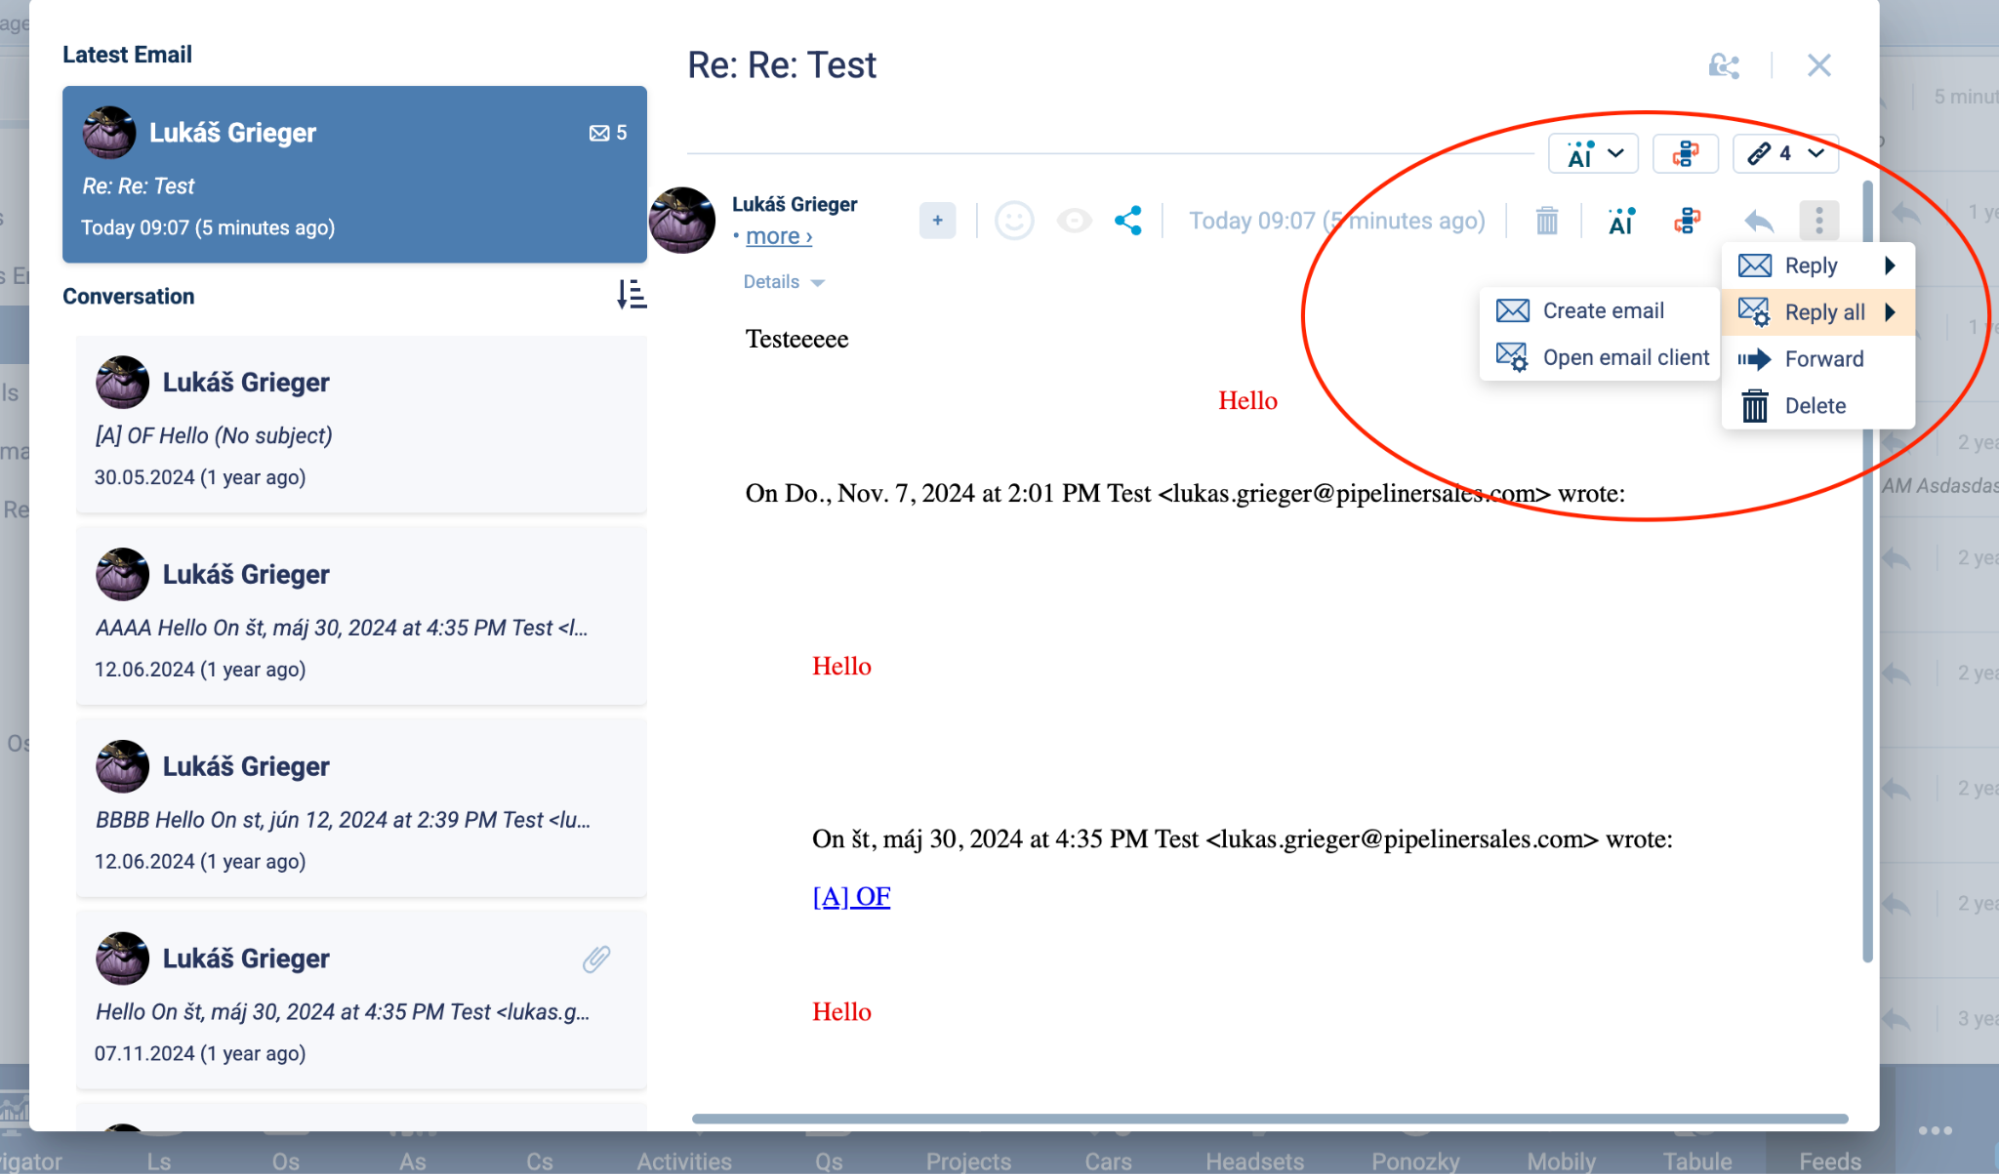This screenshot has width=1999, height=1175.
Task: Choose Create email in the submenu
Action: pyautogui.click(x=1601, y=311)
